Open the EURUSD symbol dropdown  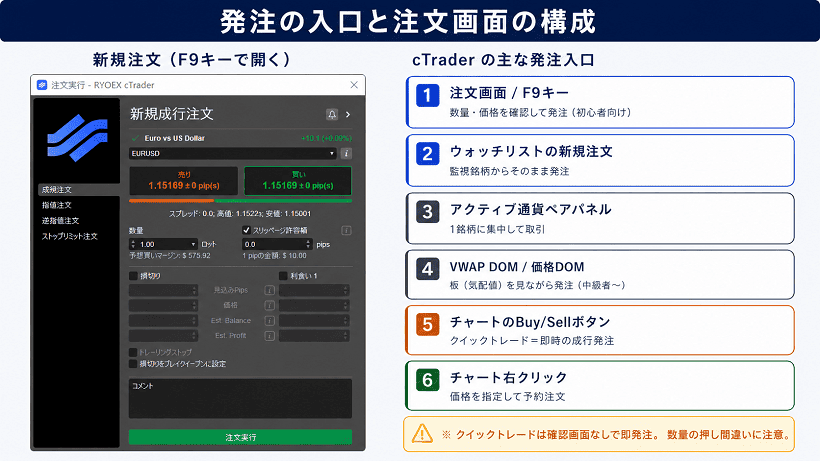pos(233,154)
